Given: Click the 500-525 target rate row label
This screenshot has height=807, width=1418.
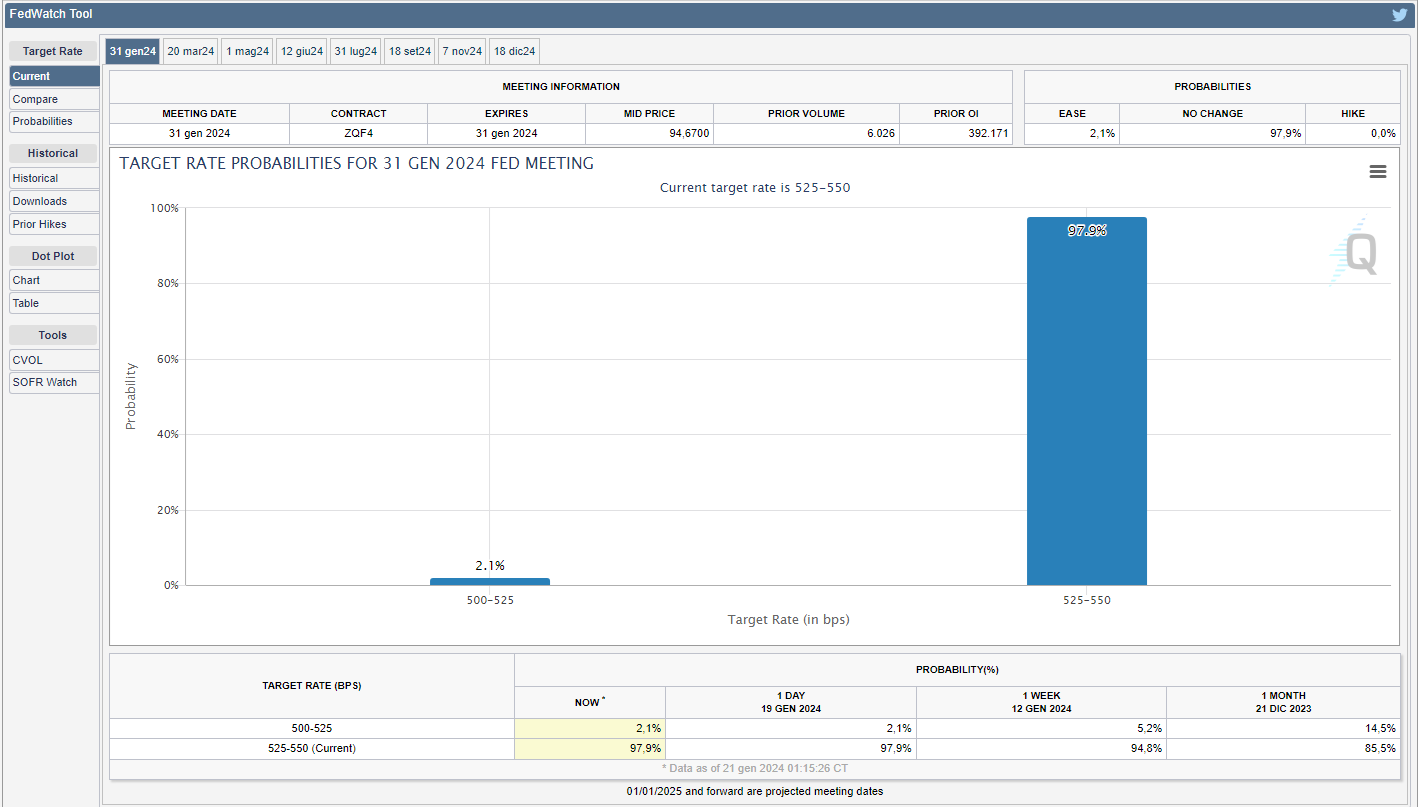Looking at the screenshot, I should click(x=311, y=728).
